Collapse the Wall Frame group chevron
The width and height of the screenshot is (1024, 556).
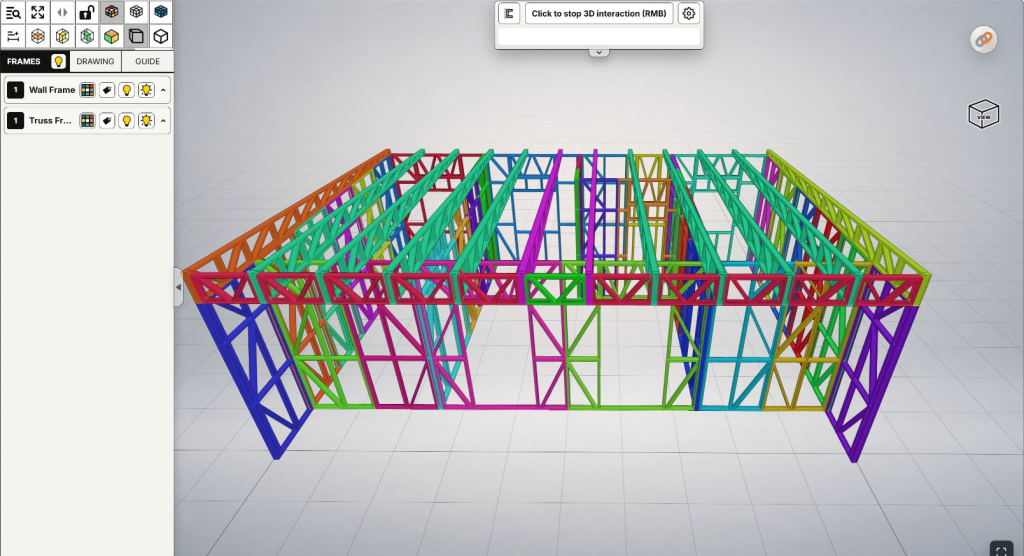163,90
